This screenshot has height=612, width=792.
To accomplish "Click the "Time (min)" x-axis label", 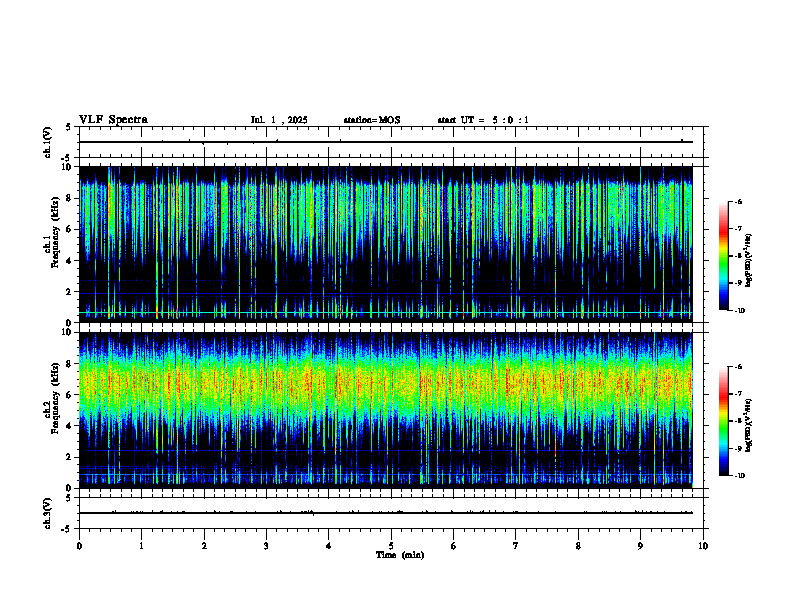I will point(400,555).
